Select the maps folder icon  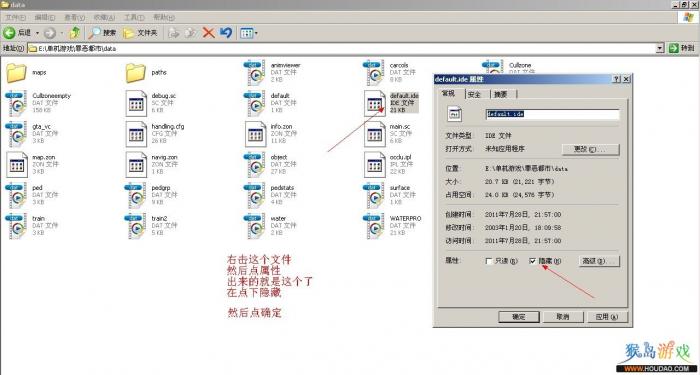click(17, 72)
